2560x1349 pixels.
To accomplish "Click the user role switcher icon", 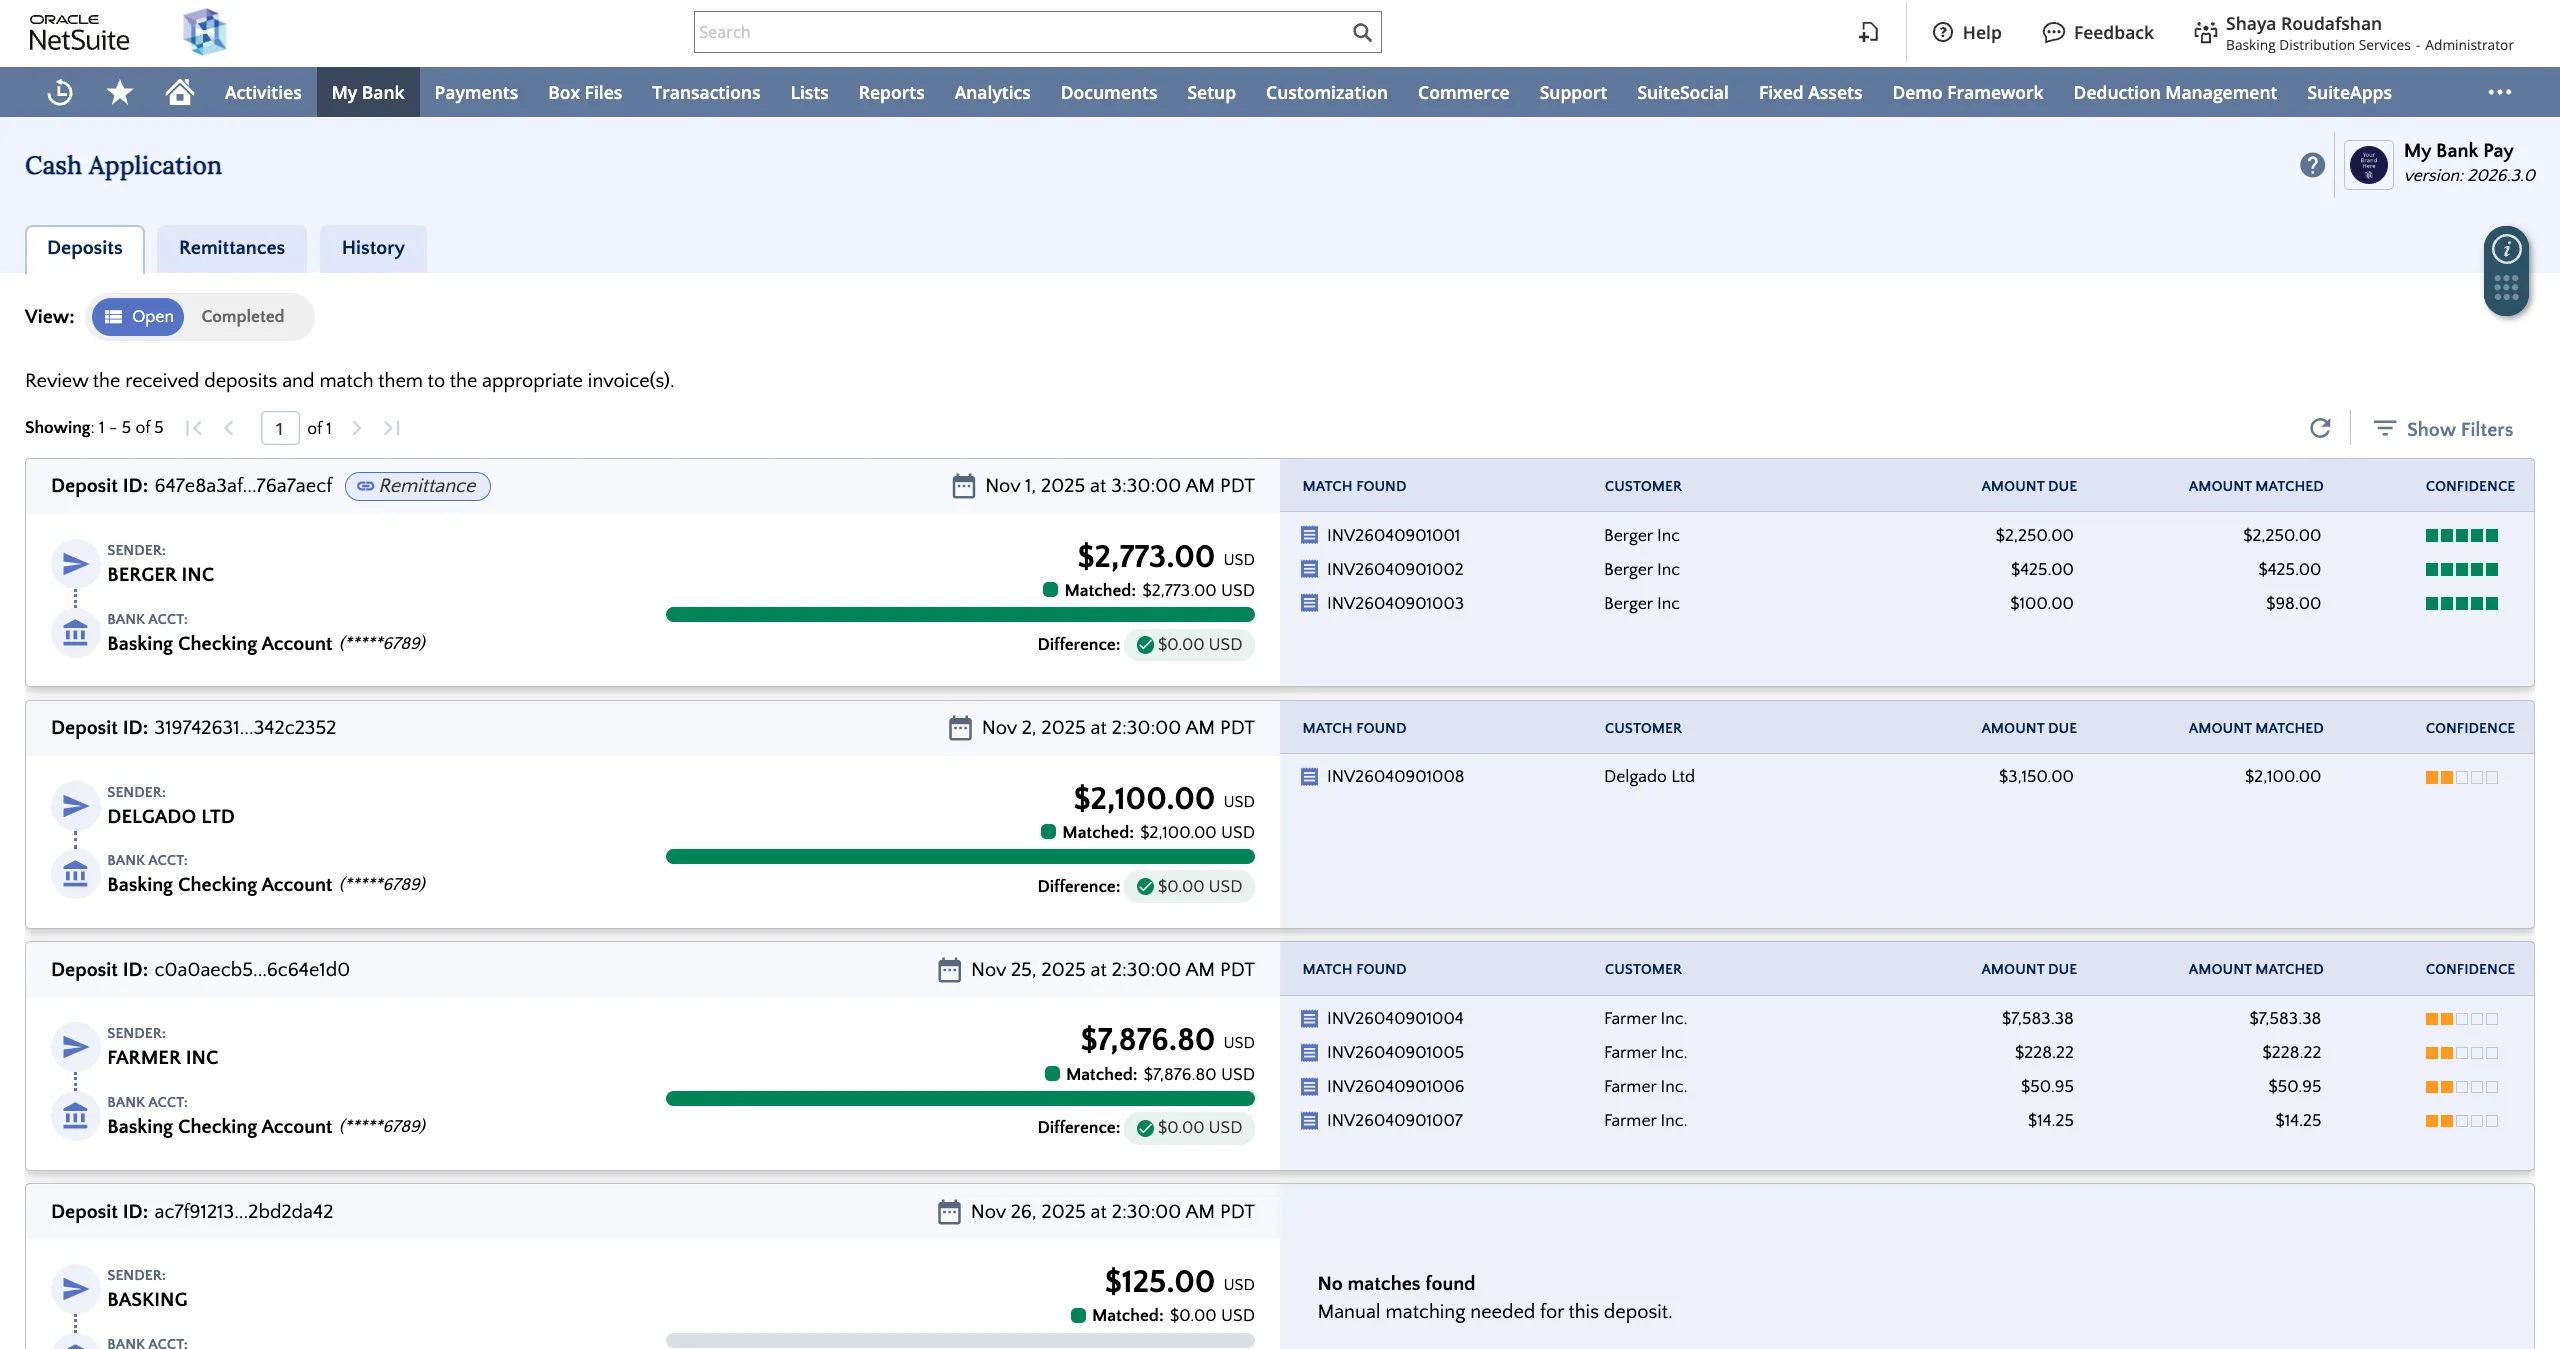I will [x=2205, y=33].
